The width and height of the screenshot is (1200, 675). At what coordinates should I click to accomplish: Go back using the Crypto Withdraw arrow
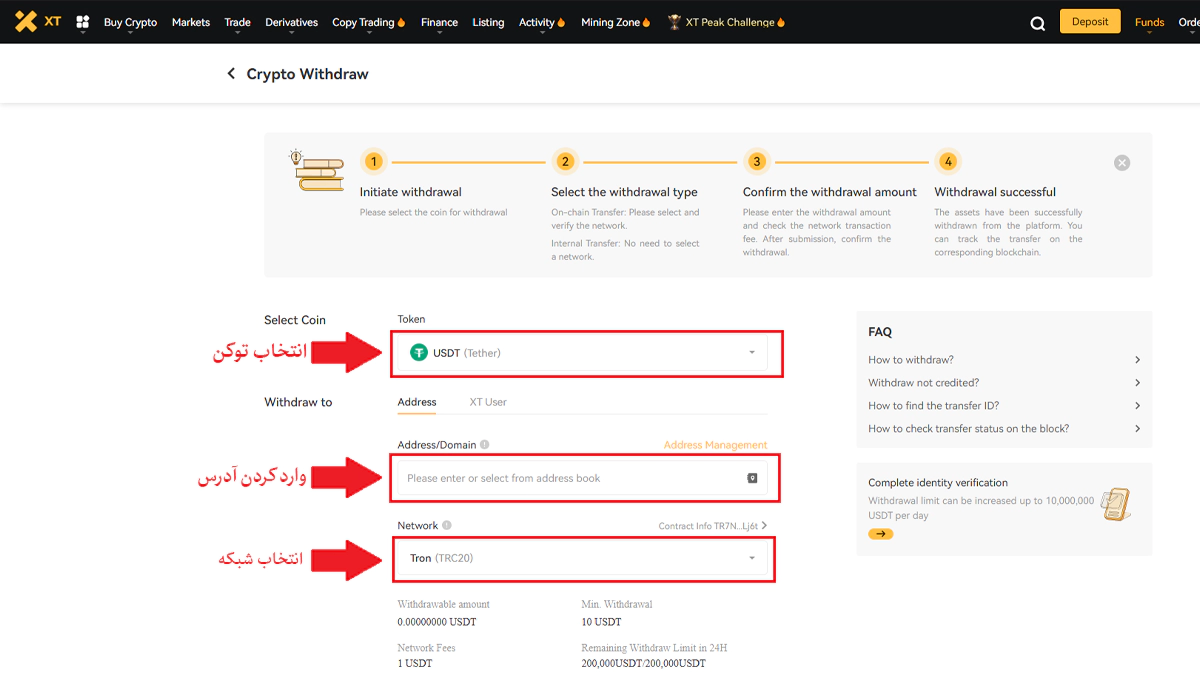tap(231, 74)
